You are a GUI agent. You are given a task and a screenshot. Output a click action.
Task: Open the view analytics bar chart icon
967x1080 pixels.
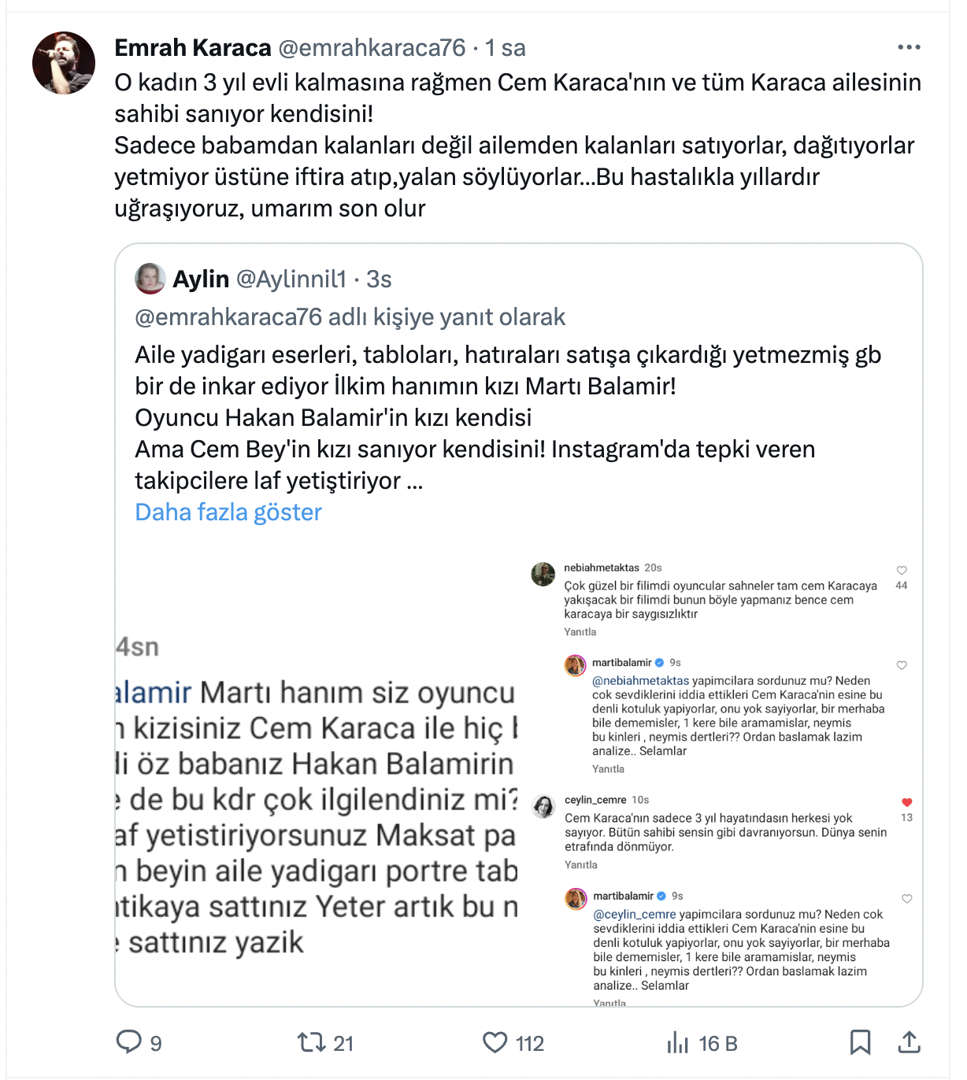677,1043
